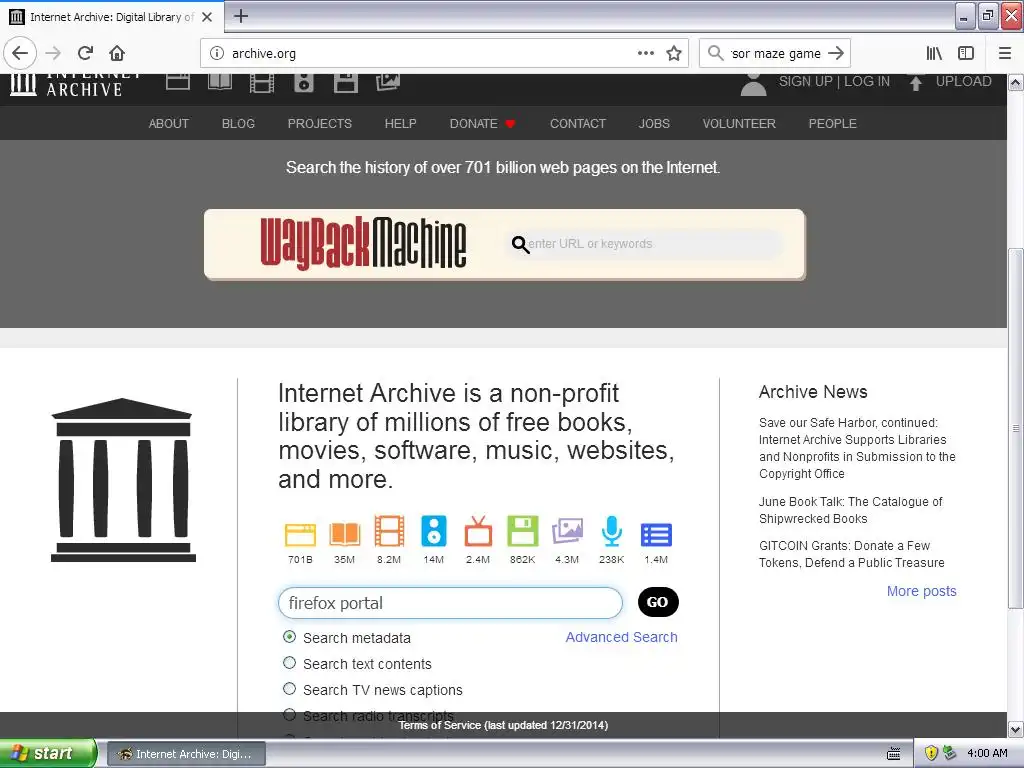1024x768 pixels.
Task: Click the firefox portal search field
Action: (451, 603)
